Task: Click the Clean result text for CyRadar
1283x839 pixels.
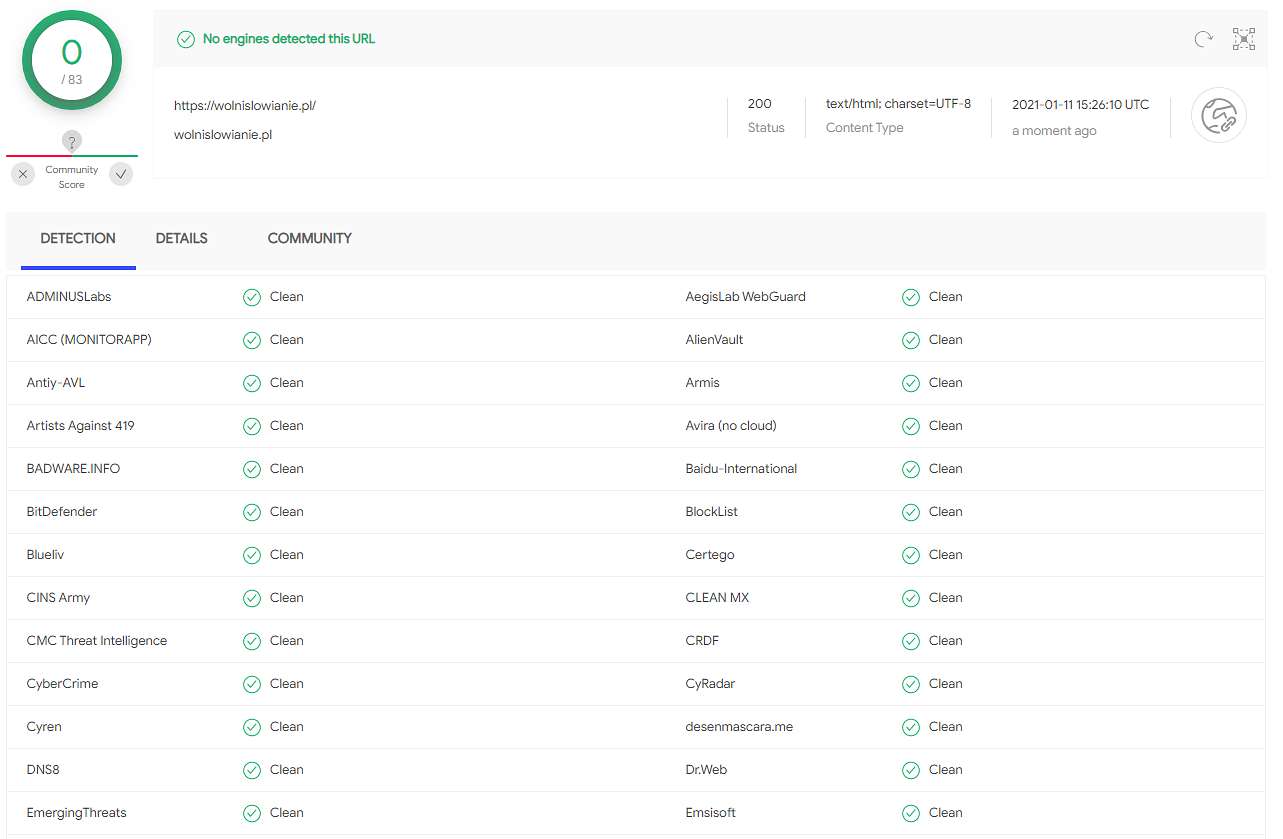Action: pyautogui.click(x=946, y=684)
